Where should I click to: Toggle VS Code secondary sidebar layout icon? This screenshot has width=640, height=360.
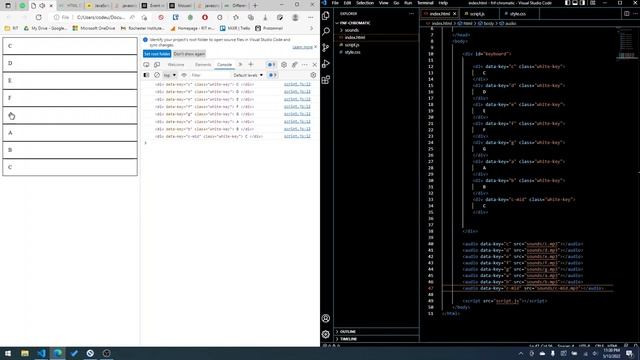click(x=582, y=3)
